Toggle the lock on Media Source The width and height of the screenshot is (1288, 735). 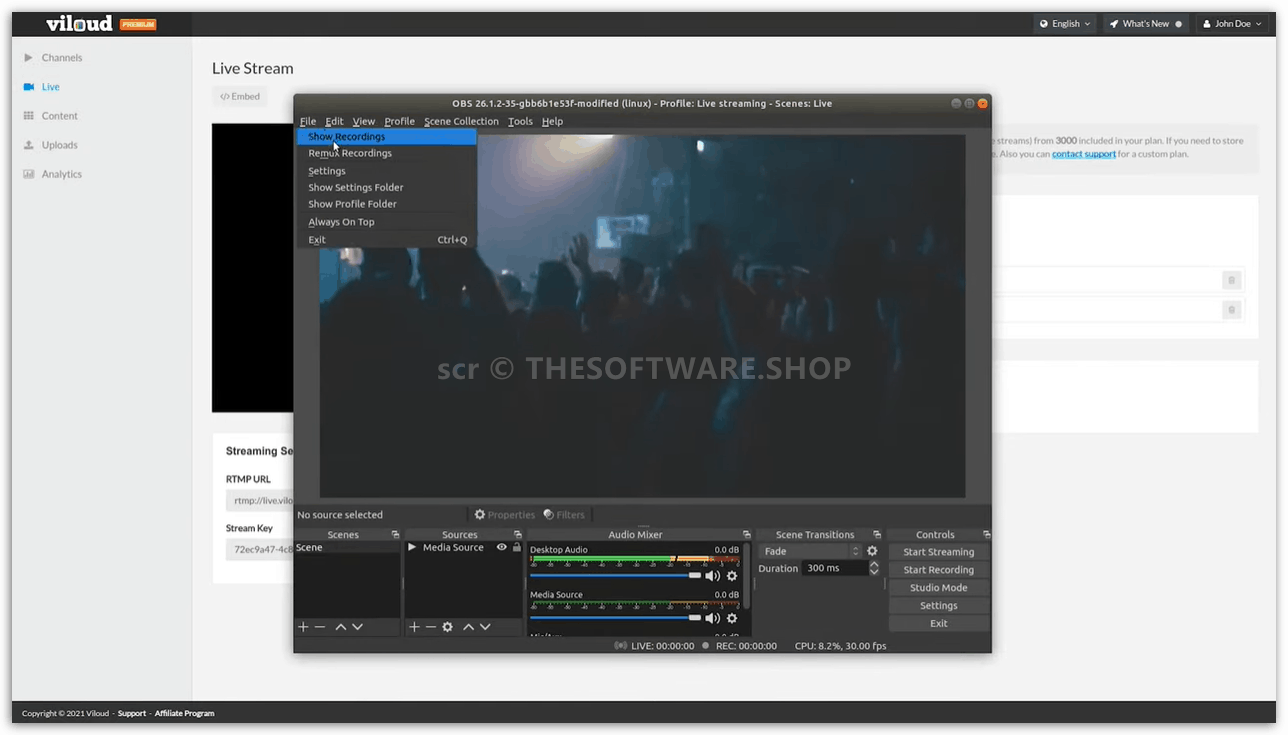pyautogui.click(x=517, y=547)
